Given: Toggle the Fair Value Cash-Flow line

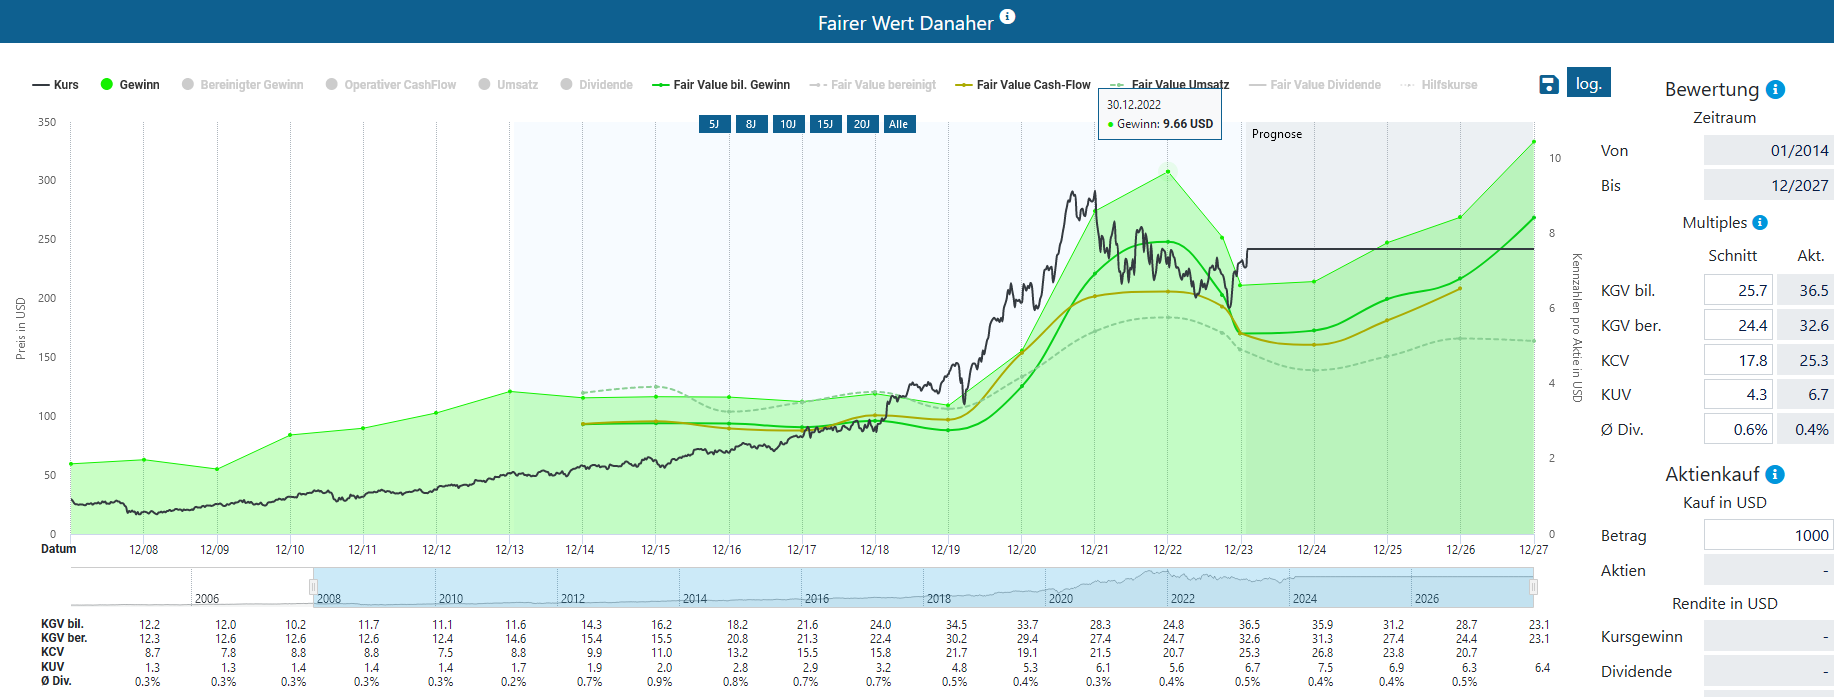Looking at the screenshot, I should (1023, 85).
